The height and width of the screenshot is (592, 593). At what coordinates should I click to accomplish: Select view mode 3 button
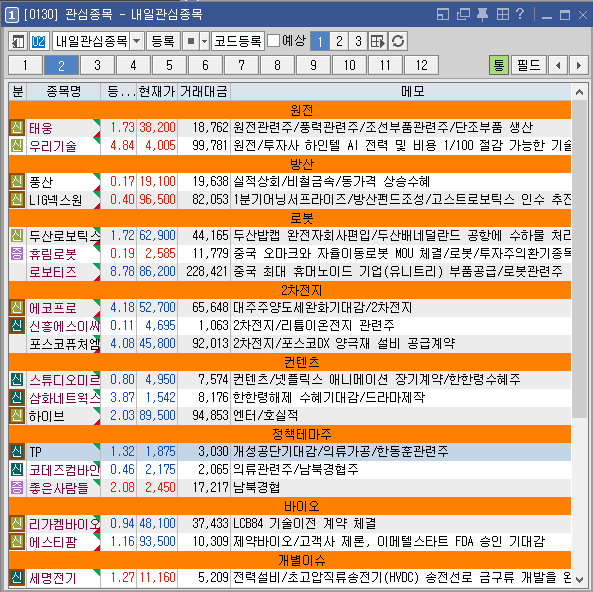[x=358, y=41]
